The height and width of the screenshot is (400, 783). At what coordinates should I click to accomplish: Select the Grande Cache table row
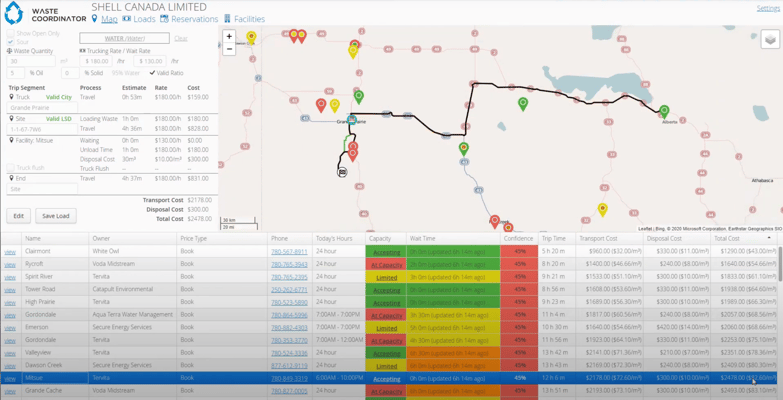[390, 391]
